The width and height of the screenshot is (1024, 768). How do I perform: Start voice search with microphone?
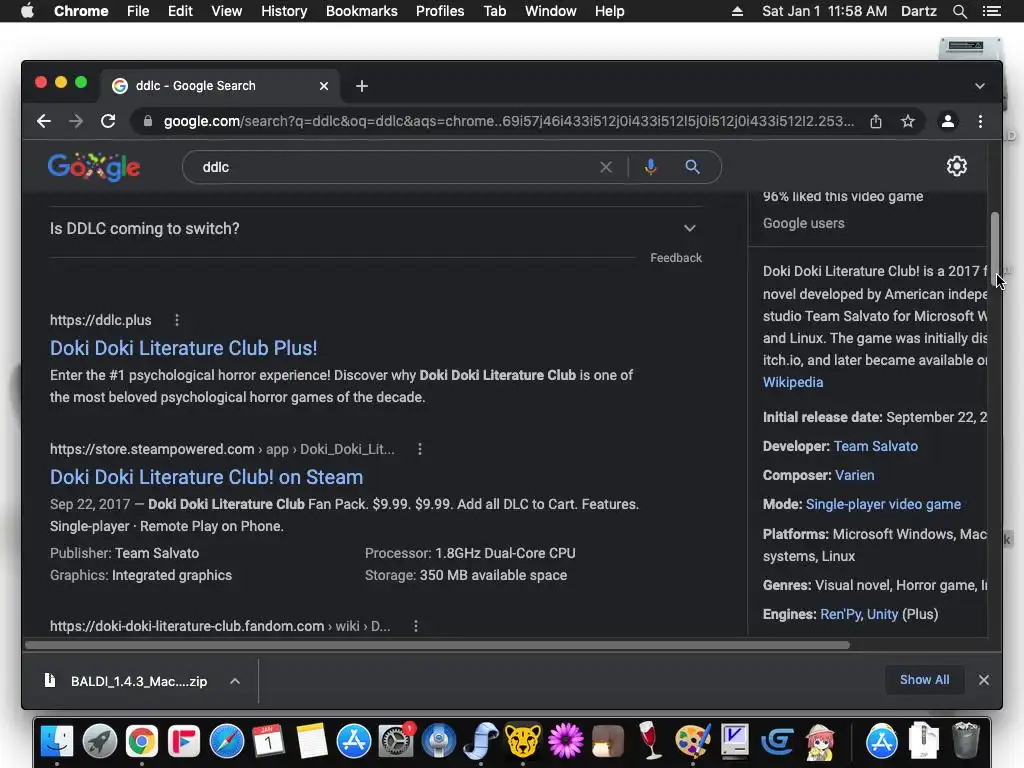[650, 167]
